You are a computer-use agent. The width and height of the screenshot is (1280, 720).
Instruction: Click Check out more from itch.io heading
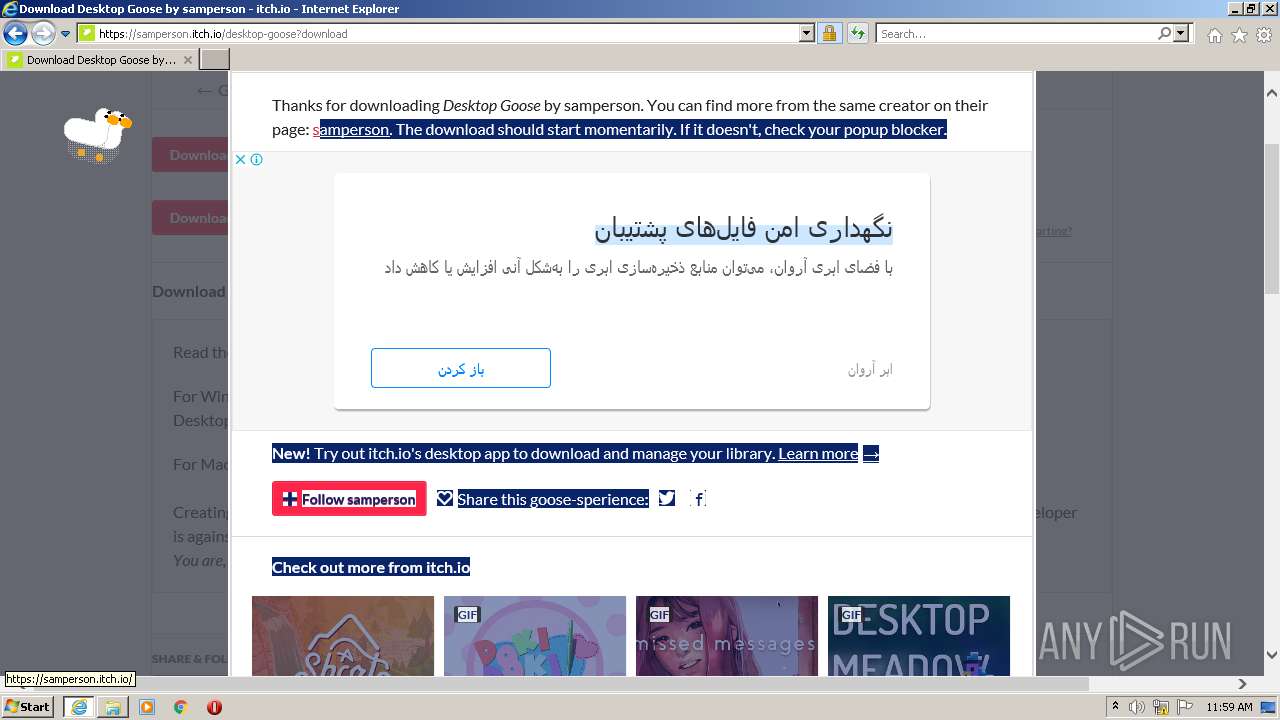371,567
